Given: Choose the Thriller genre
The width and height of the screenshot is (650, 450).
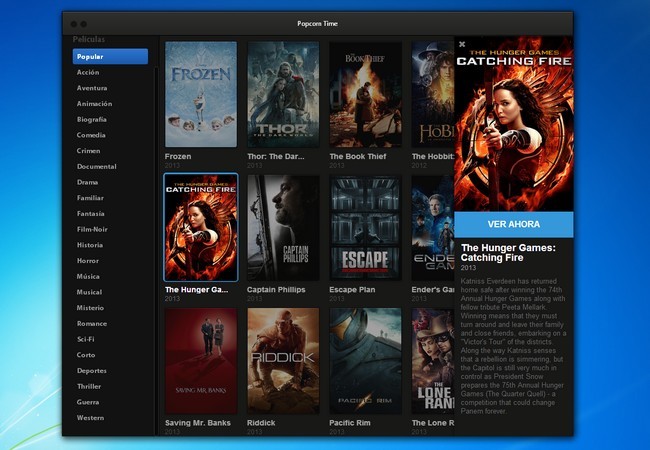Looking at the screenshot, I should tap(89, 386).
